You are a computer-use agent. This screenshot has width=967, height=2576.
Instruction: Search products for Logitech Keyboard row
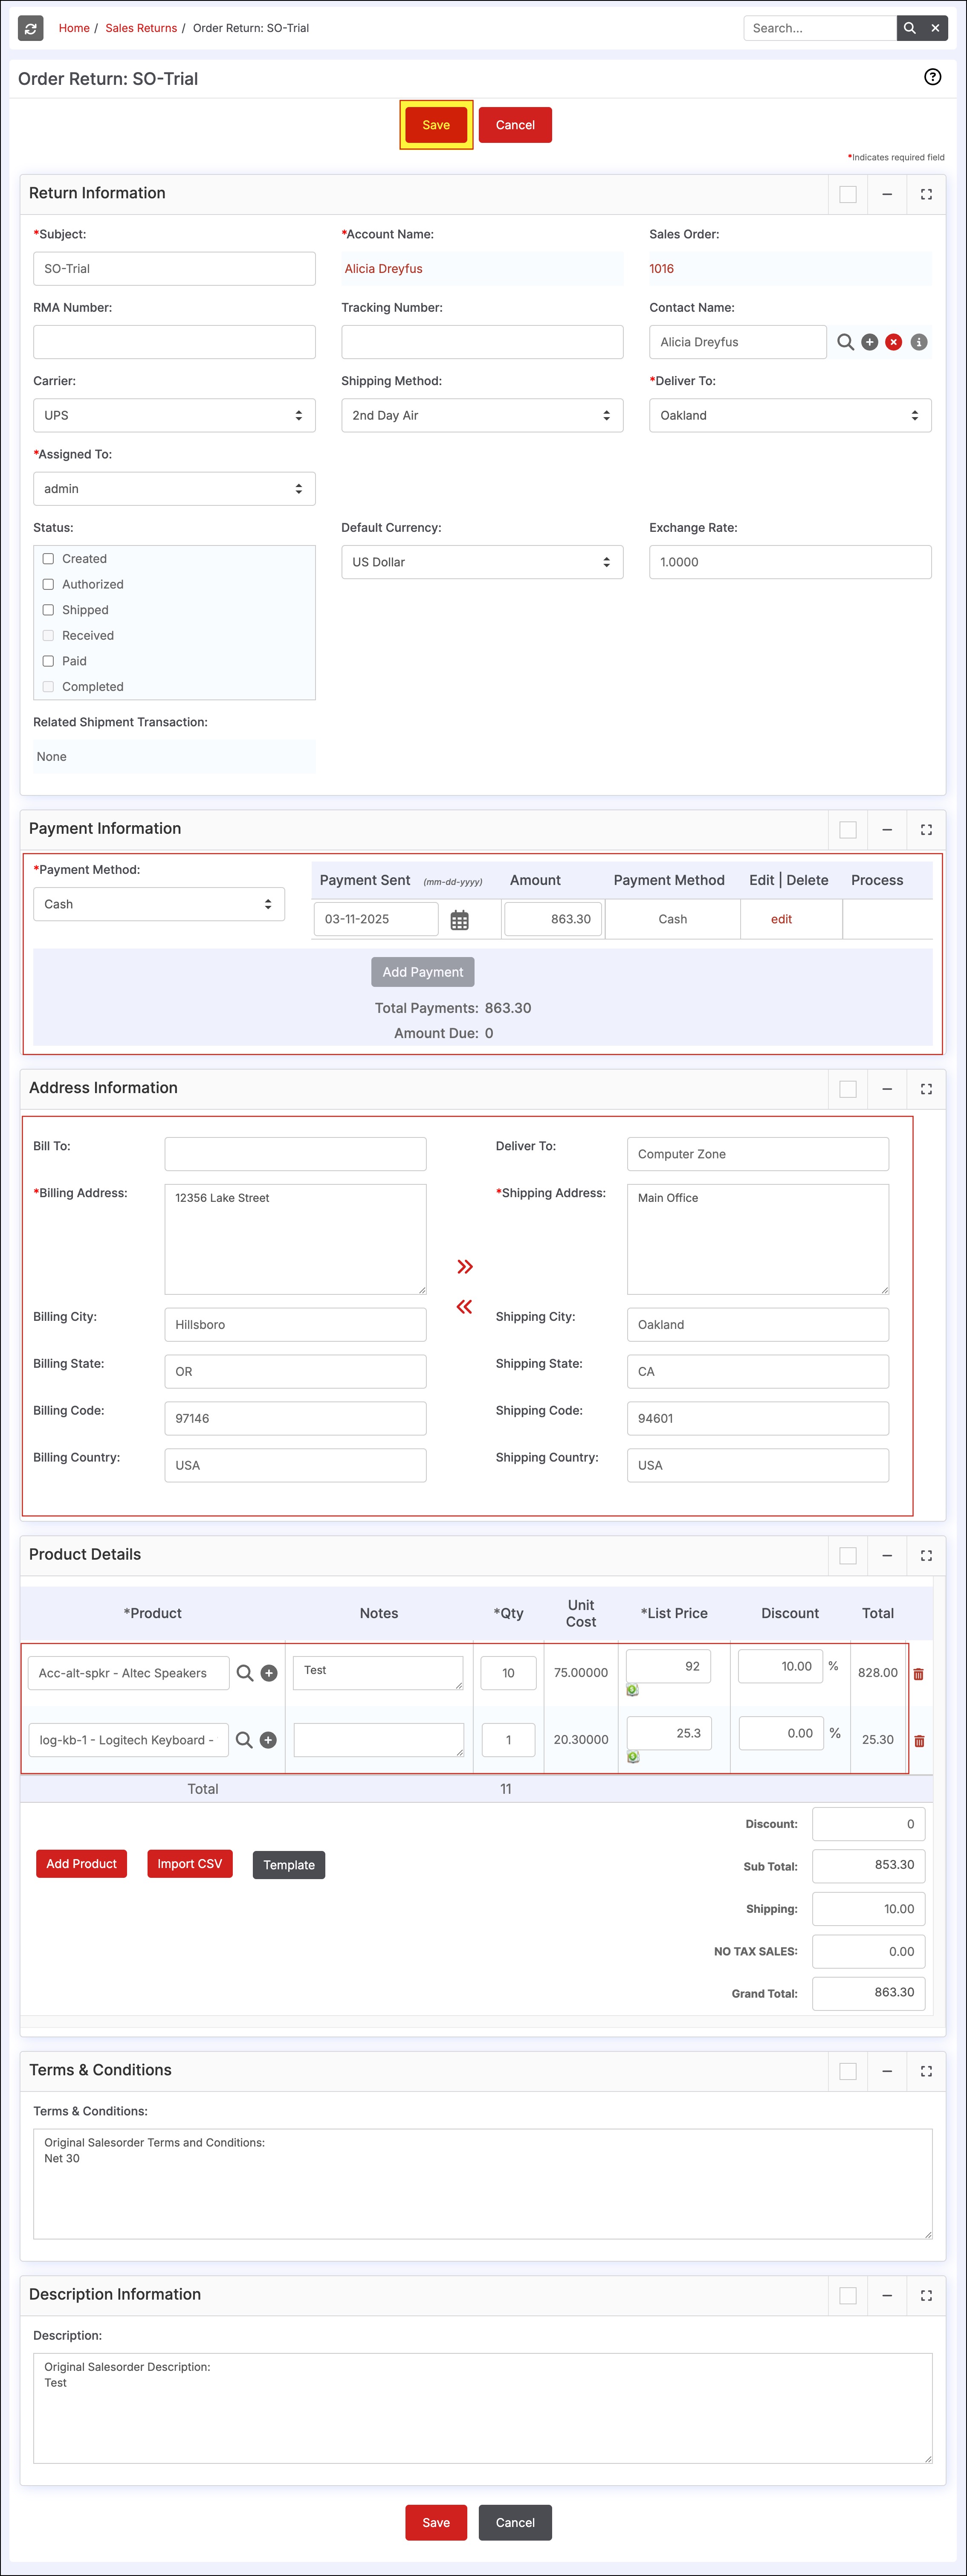coord(243,1740)
